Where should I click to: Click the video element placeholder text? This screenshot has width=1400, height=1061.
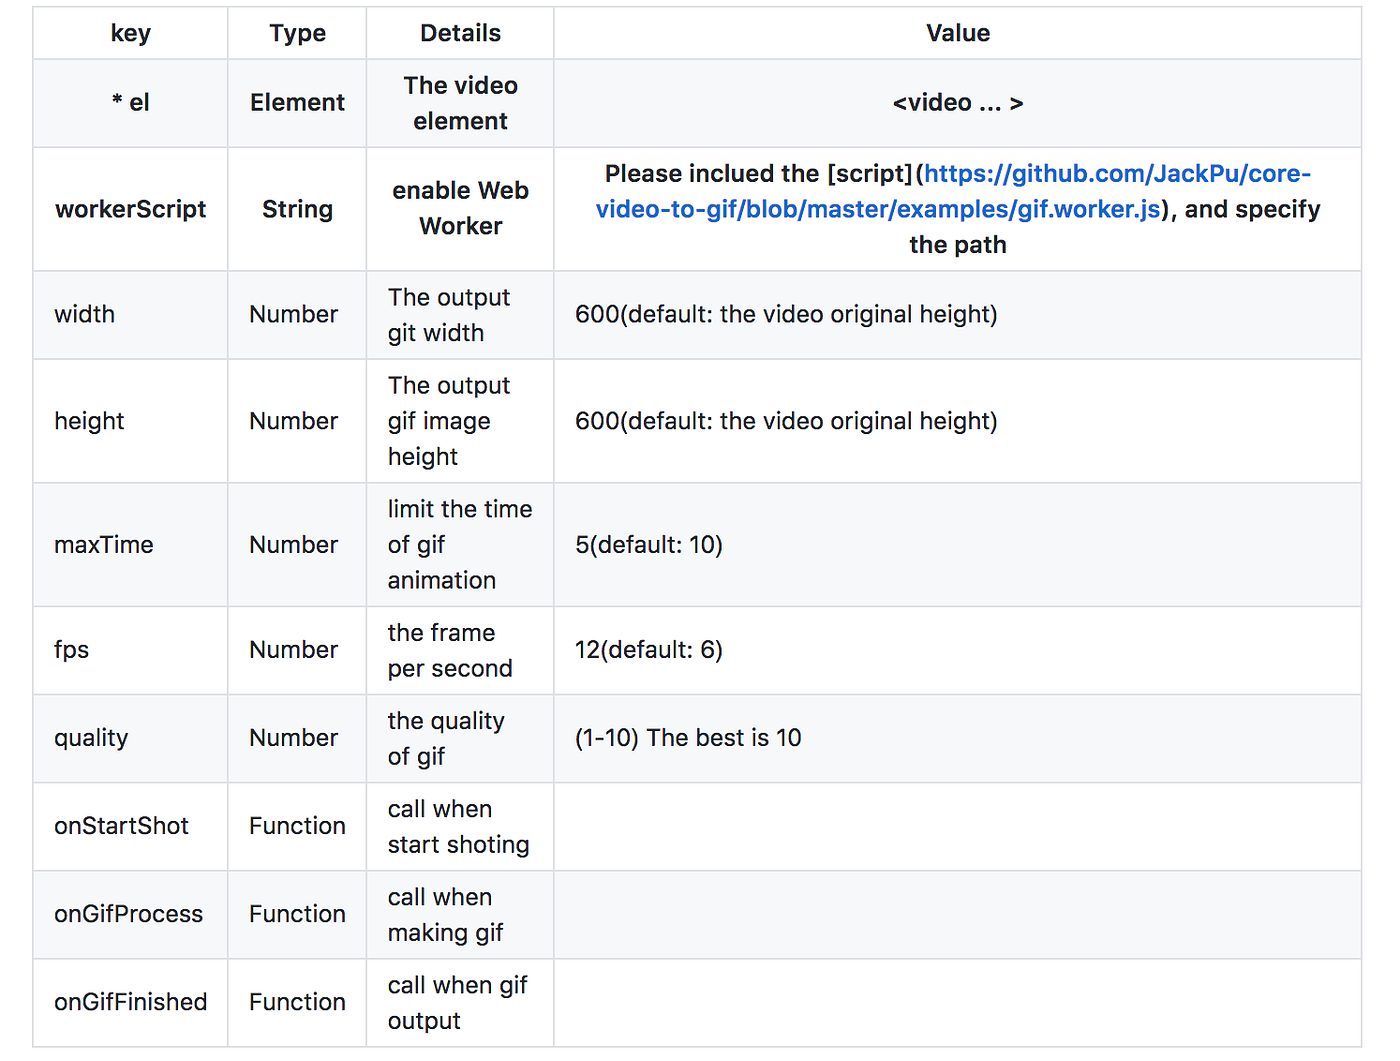pyautogui.click(x=957, y=102)
